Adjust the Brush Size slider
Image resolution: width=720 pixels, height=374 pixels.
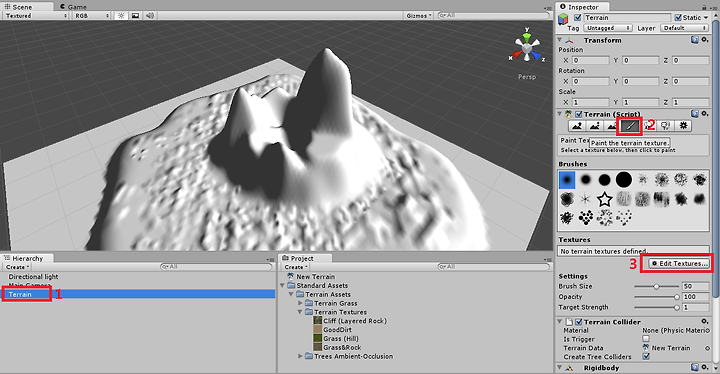tap(656, 286)
